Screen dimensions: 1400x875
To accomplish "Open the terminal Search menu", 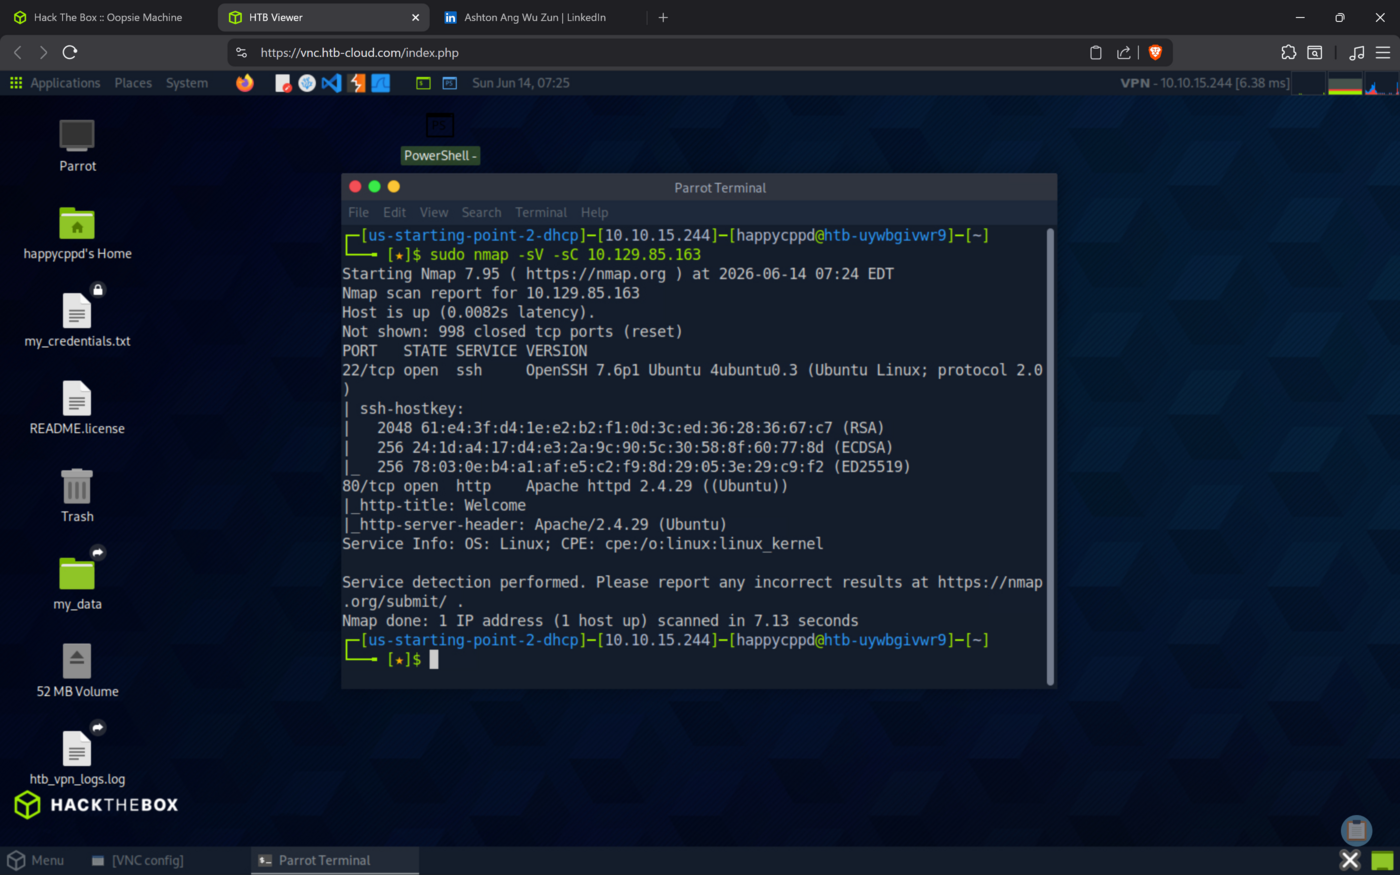I will pyautogui.click(x=481, y=212).
